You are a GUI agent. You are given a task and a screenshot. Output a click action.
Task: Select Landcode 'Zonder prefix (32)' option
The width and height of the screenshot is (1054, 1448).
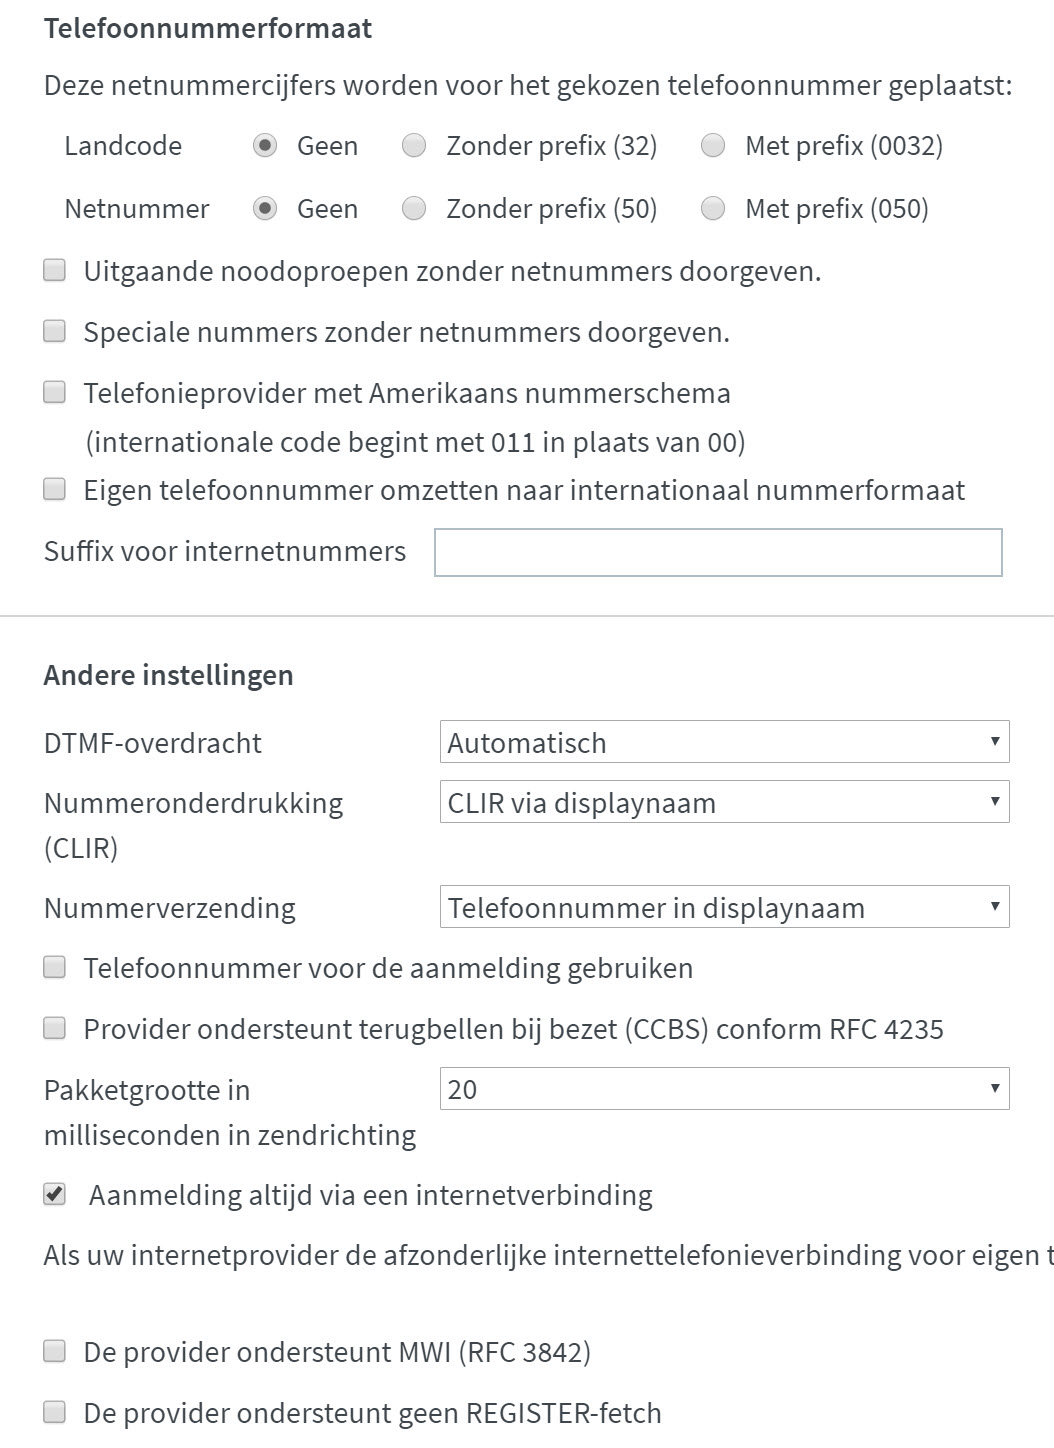[414, 146]
